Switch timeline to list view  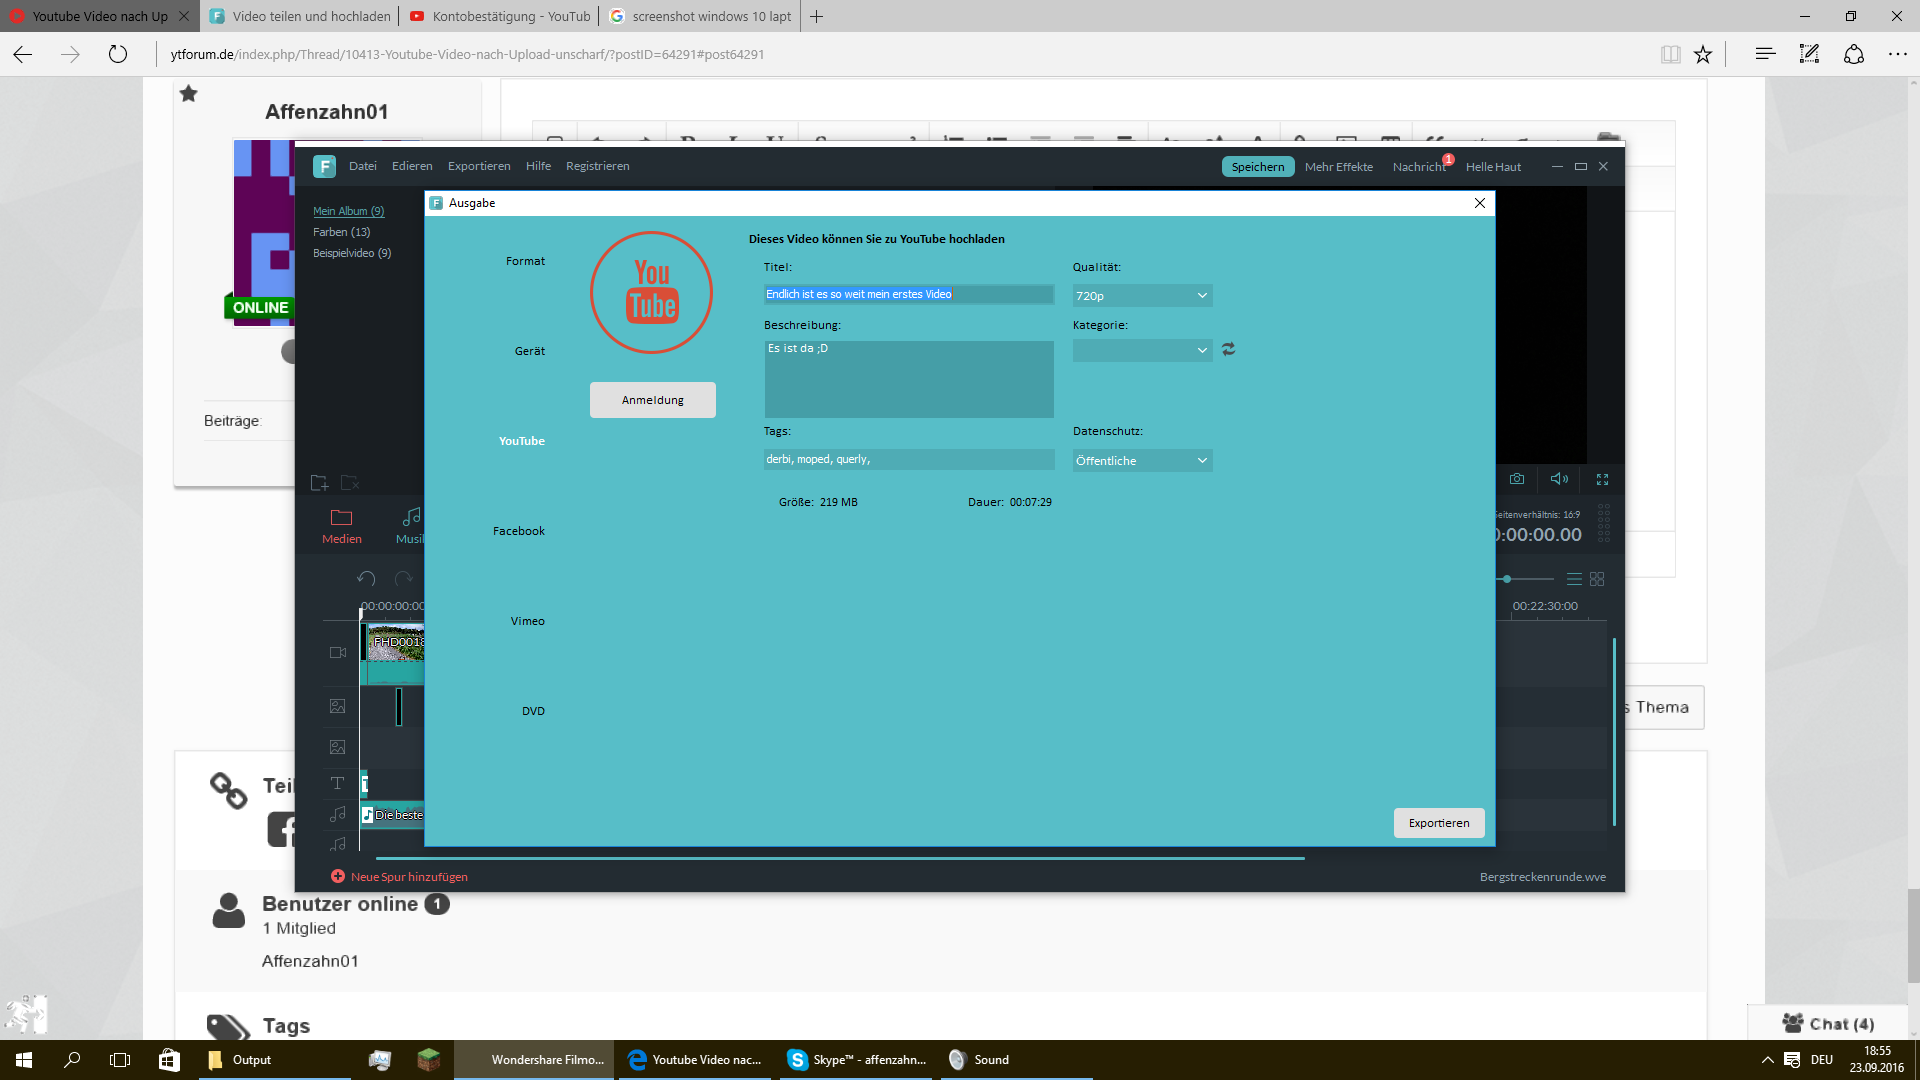(x=1574, y=579)
